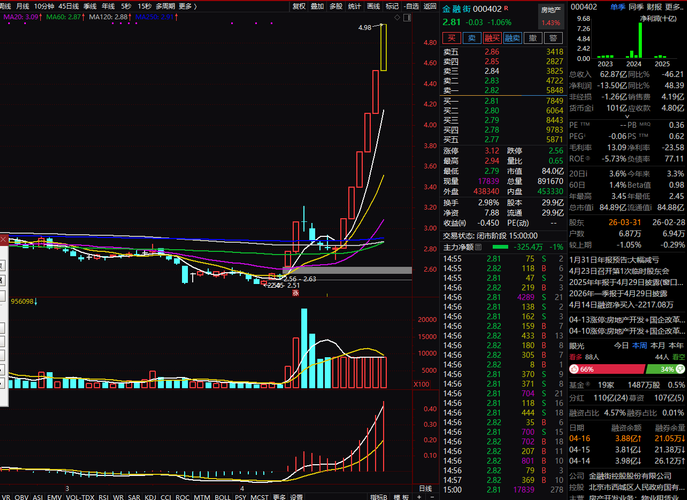
Task: Open the 多周期 multi-period view
Action: coord(165,6)
